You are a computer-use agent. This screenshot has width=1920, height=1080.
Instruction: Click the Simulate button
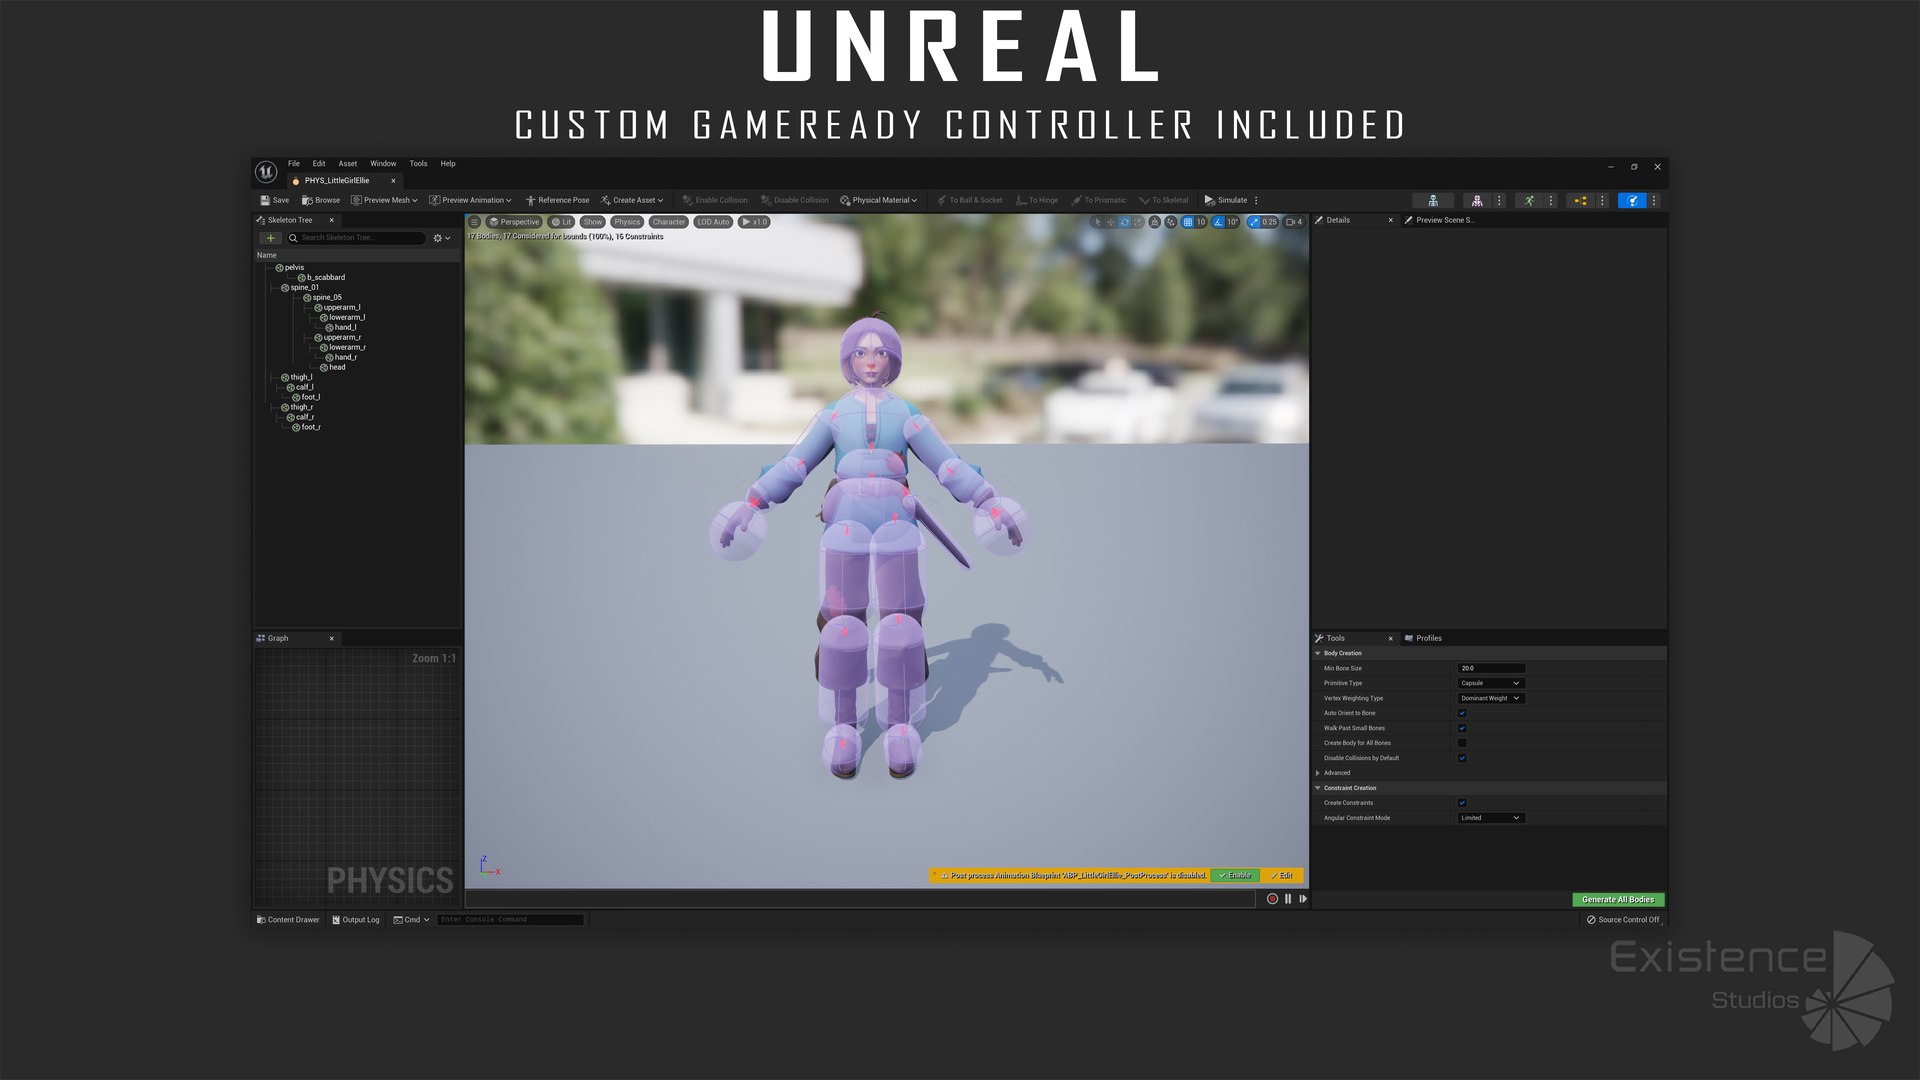click(x=1226, y=200)
